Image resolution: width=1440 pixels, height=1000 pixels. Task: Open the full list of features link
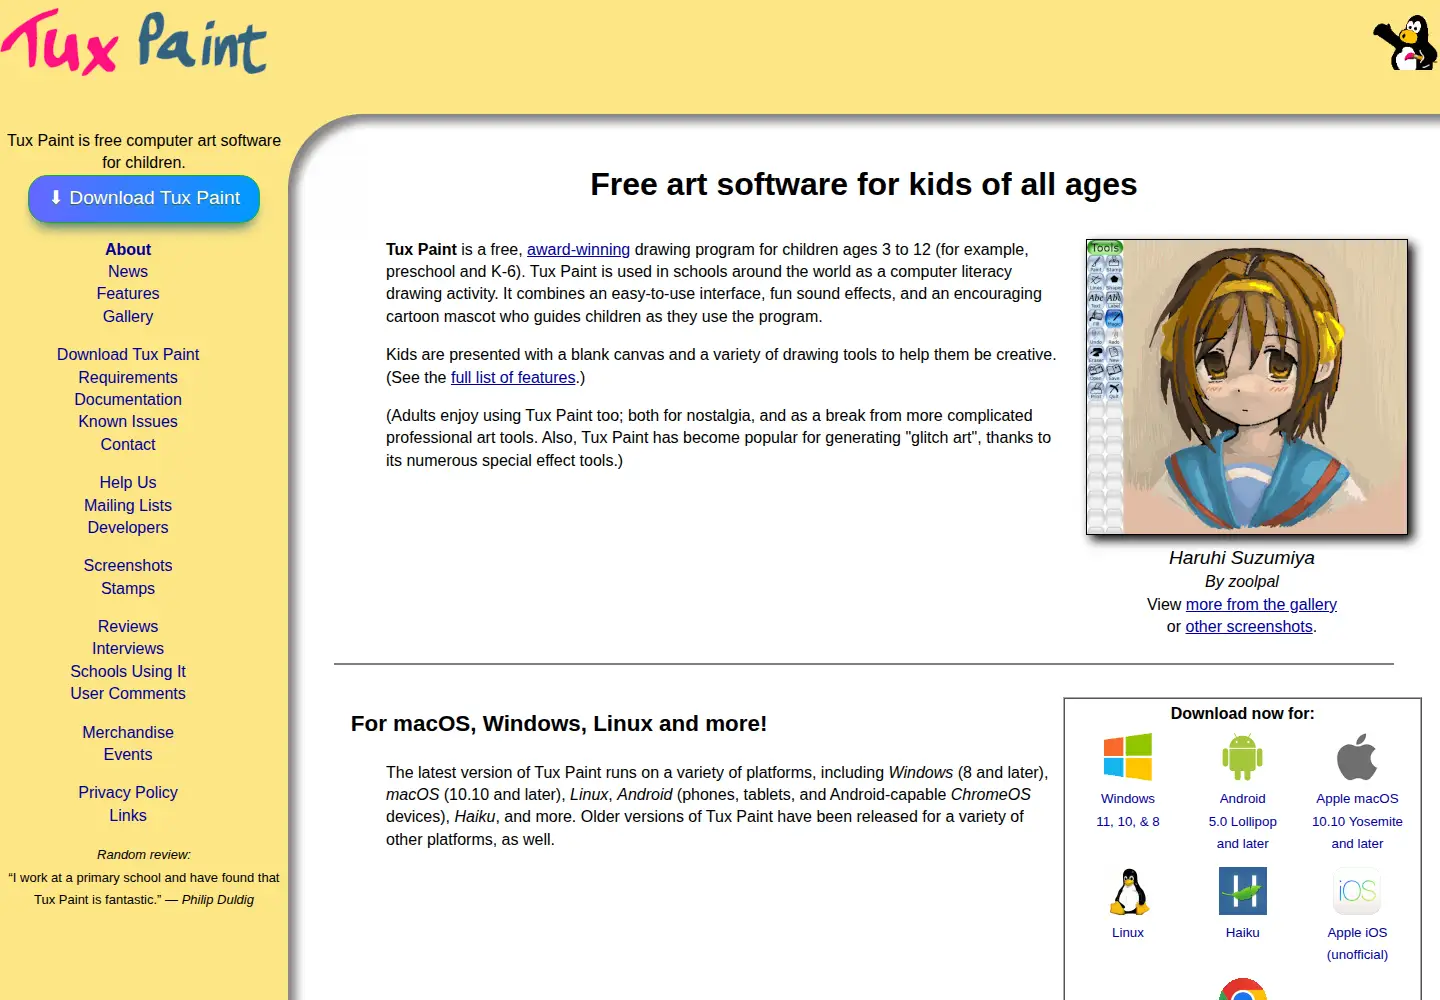(x=513, y=377)
